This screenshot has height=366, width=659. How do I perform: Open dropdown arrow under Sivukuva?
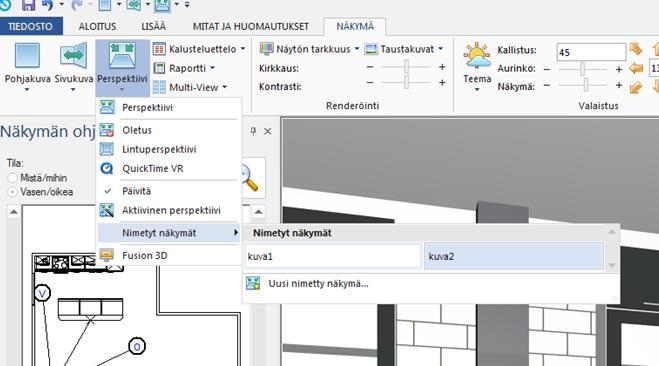pos(73,89)
